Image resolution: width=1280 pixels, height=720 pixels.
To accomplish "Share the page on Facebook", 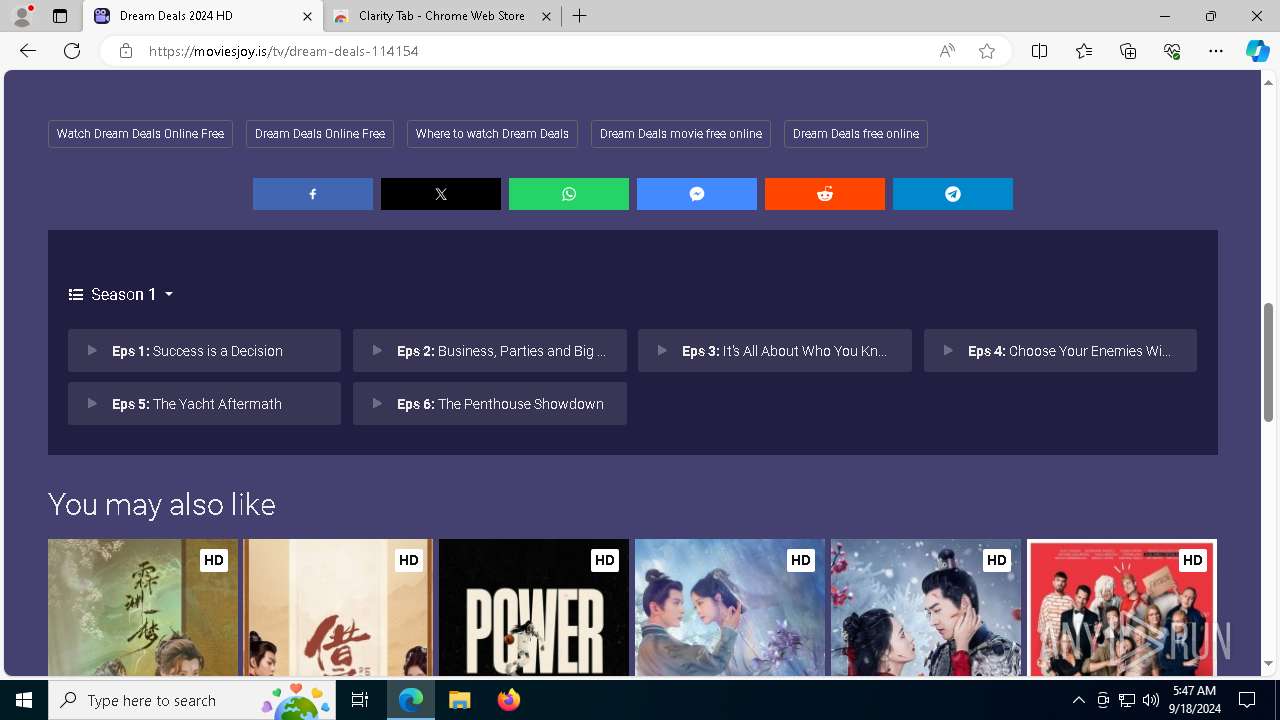I will point(313,194).
